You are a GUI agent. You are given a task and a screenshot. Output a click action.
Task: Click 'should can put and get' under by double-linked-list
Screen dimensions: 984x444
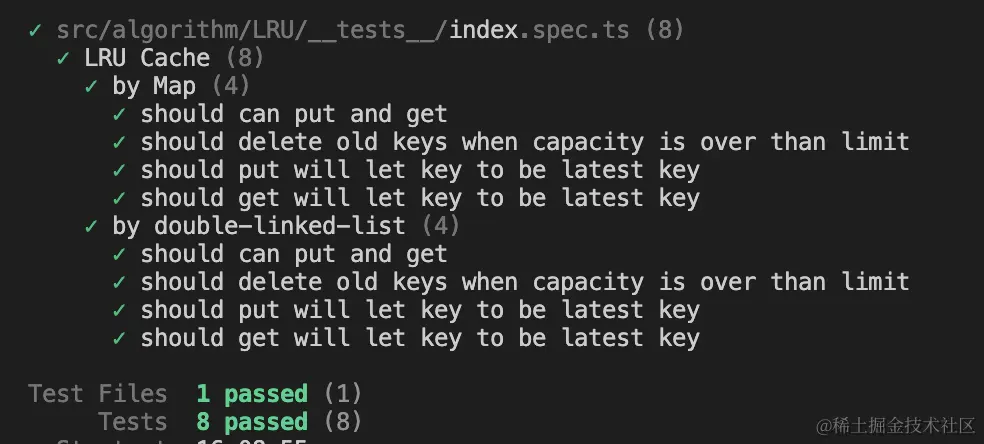click(x=293, y=254)
